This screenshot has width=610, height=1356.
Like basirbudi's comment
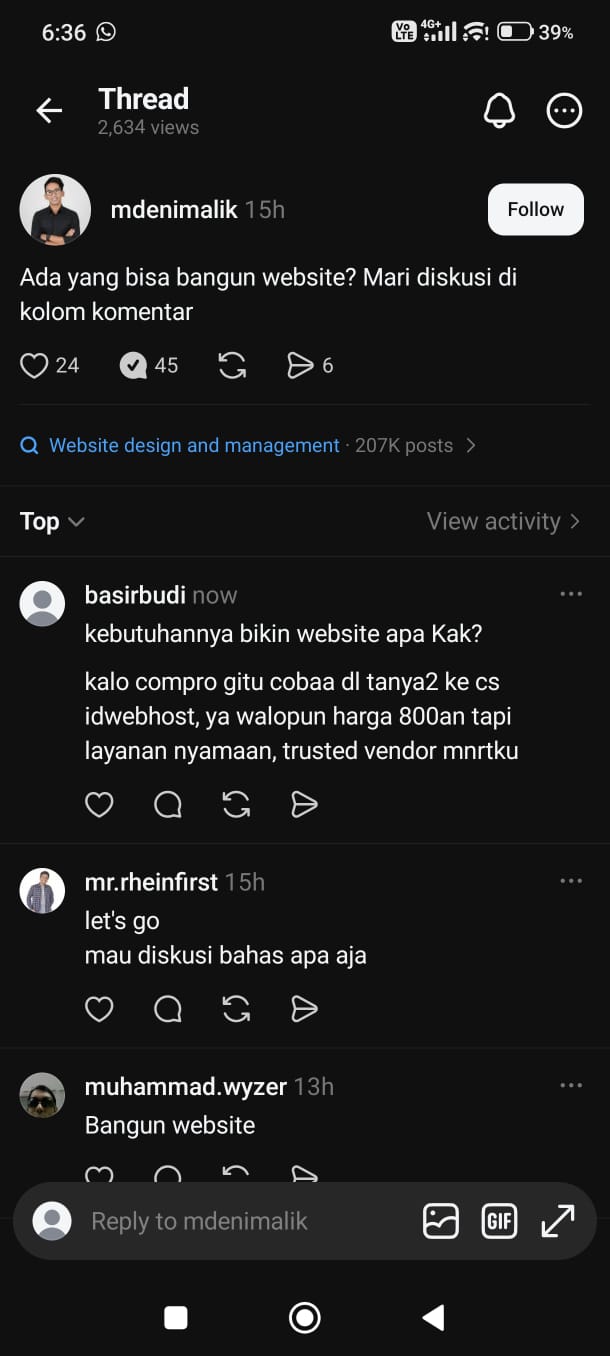tap(99, 805)
